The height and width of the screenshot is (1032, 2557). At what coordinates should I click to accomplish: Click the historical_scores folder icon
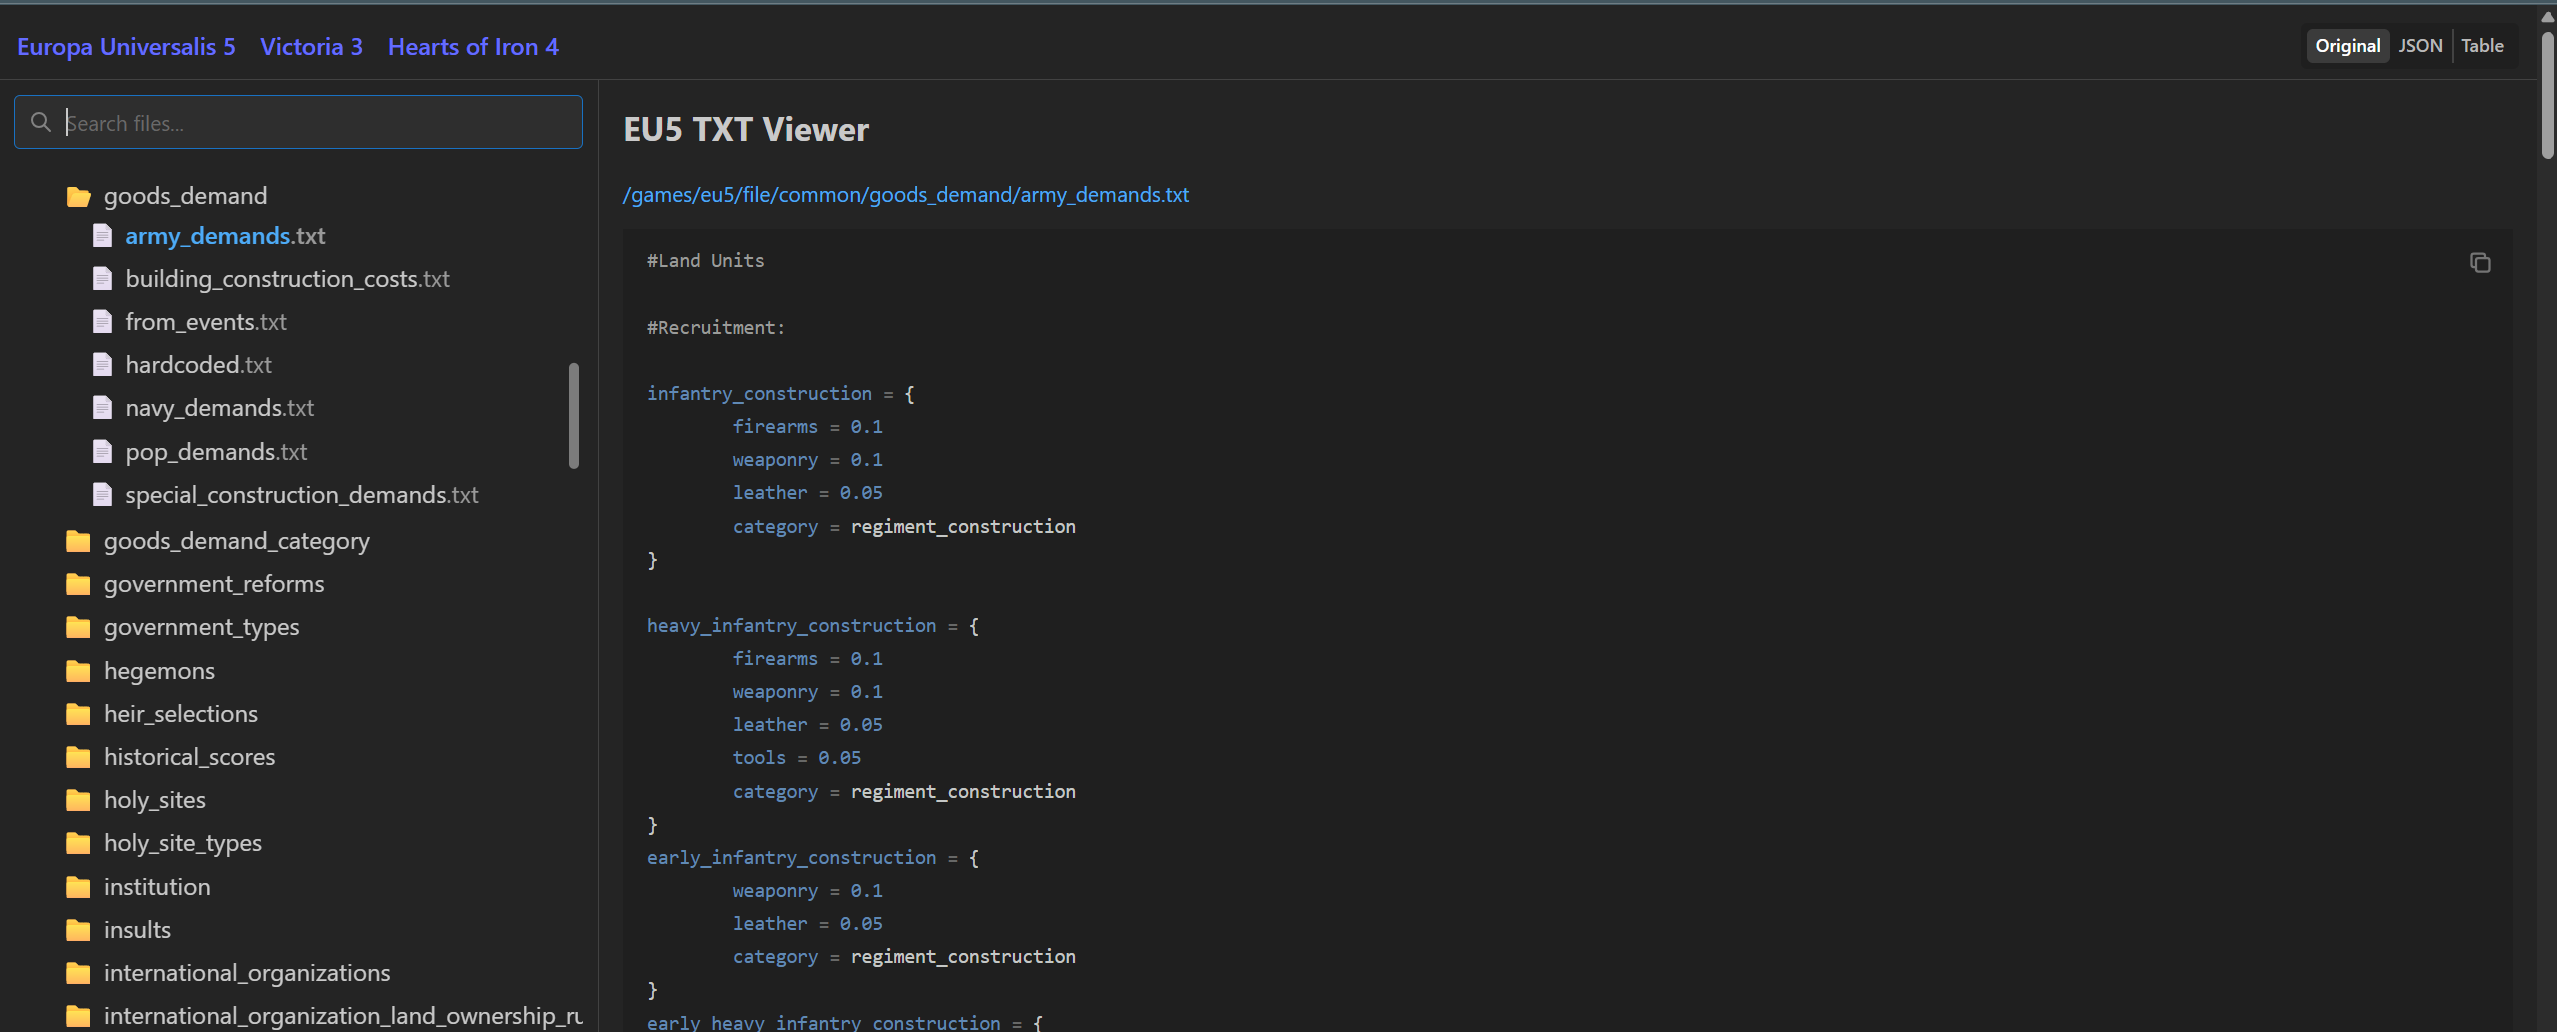tap(78, 757)
